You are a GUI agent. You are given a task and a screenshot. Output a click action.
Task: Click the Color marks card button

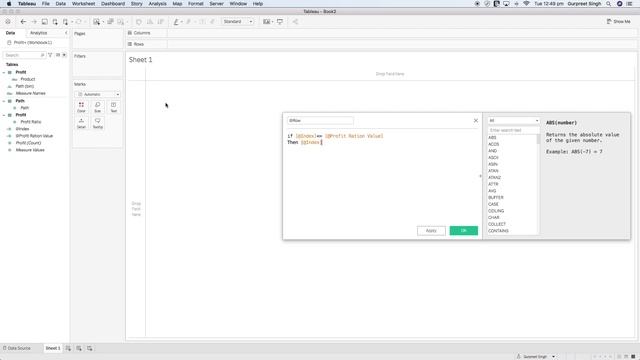81,107
